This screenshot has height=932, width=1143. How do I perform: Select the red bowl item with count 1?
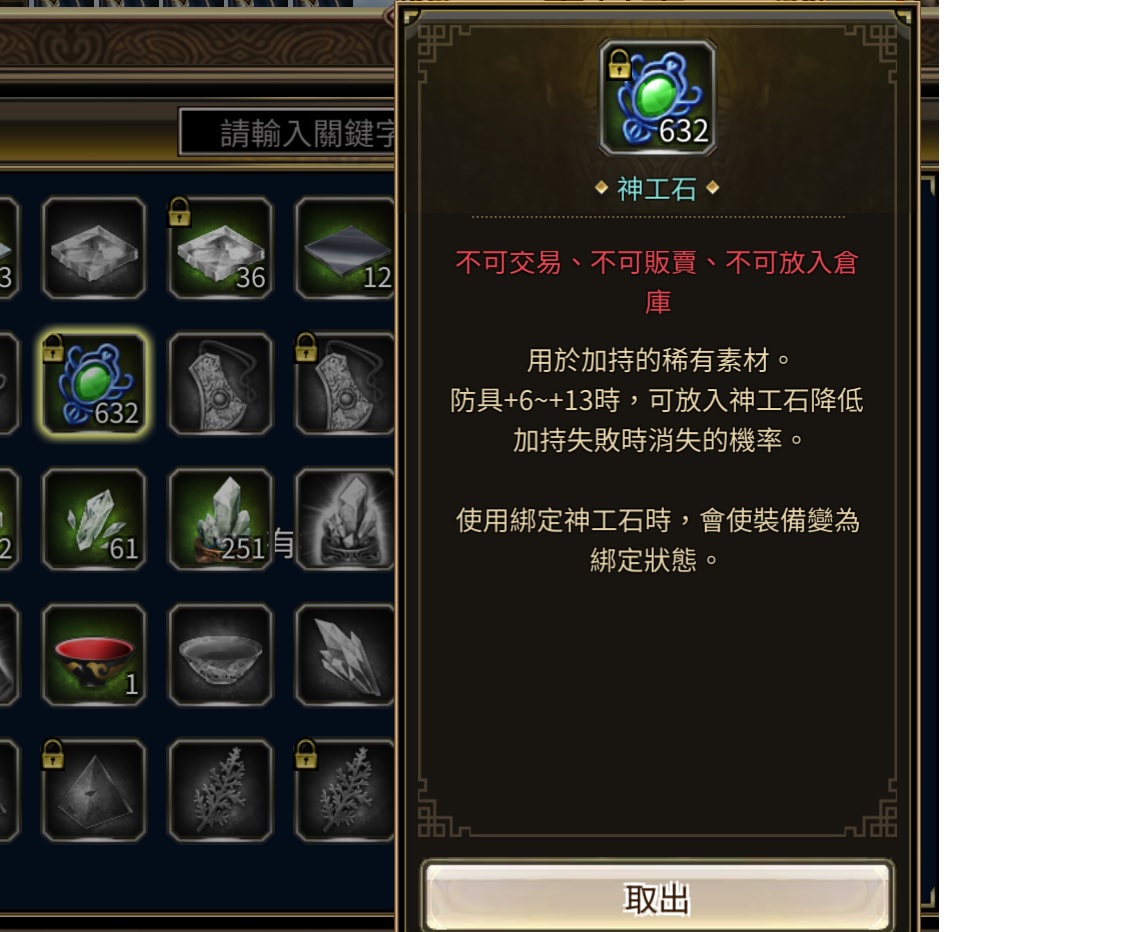[94, 654]
